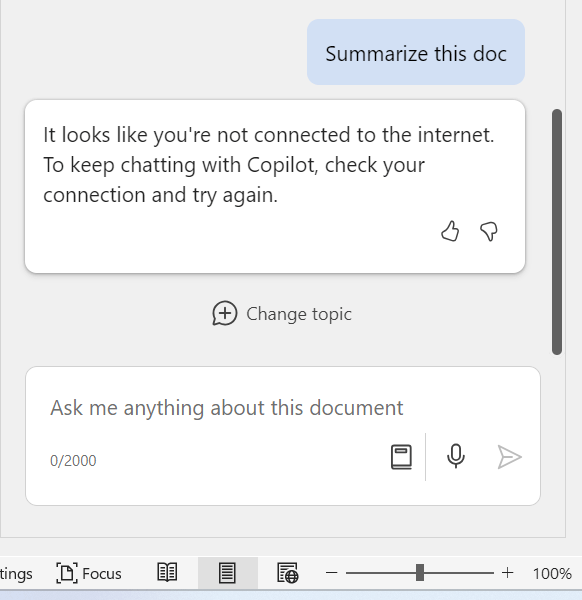582x600 pixels.
Task: Open zoom dialog via 100% label
Action: tap(552, 574)
